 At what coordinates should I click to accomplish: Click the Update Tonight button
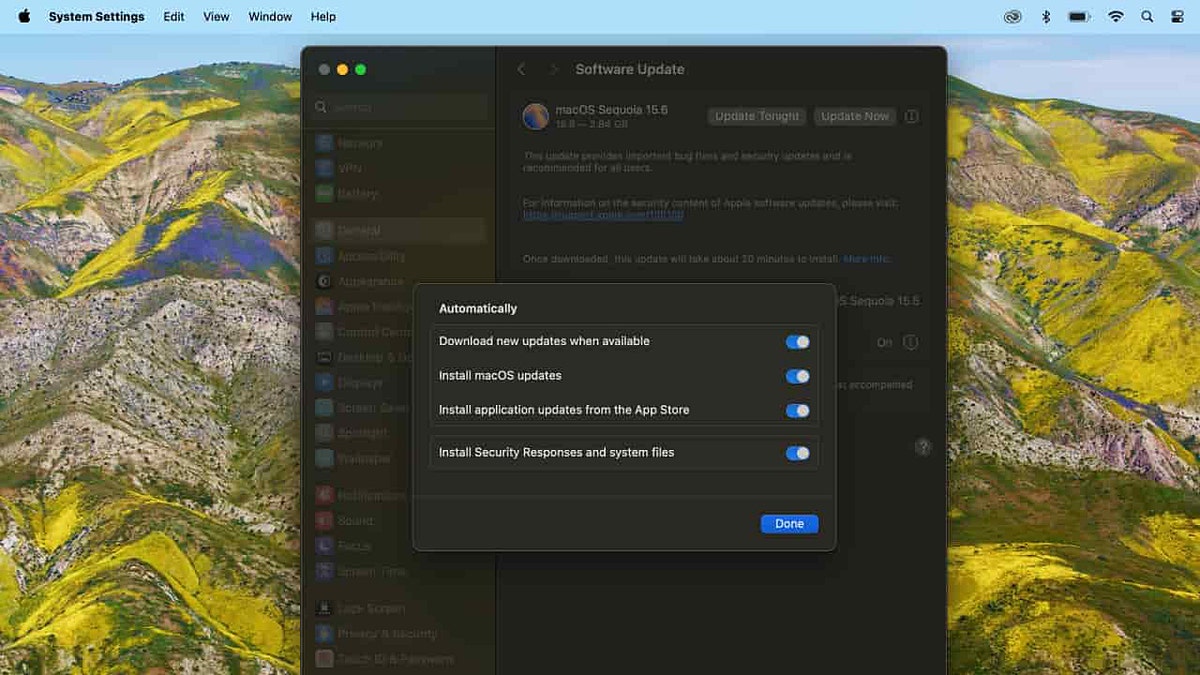[756, 116]
